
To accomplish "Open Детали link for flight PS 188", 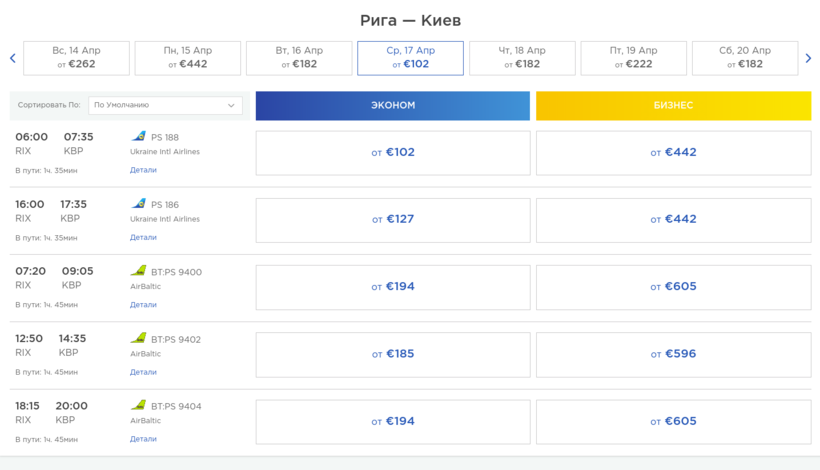I will pos(143,170).
